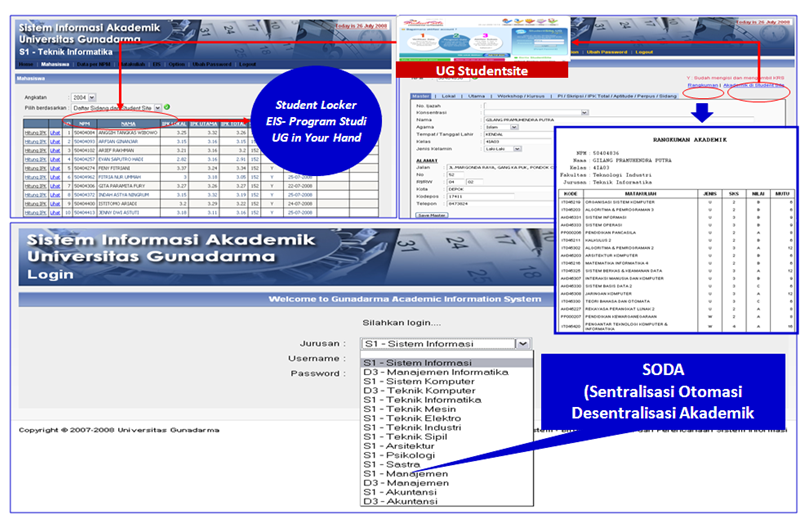
Task: Select S1 - Akuntansi option
Action: [x=447, y=492]
